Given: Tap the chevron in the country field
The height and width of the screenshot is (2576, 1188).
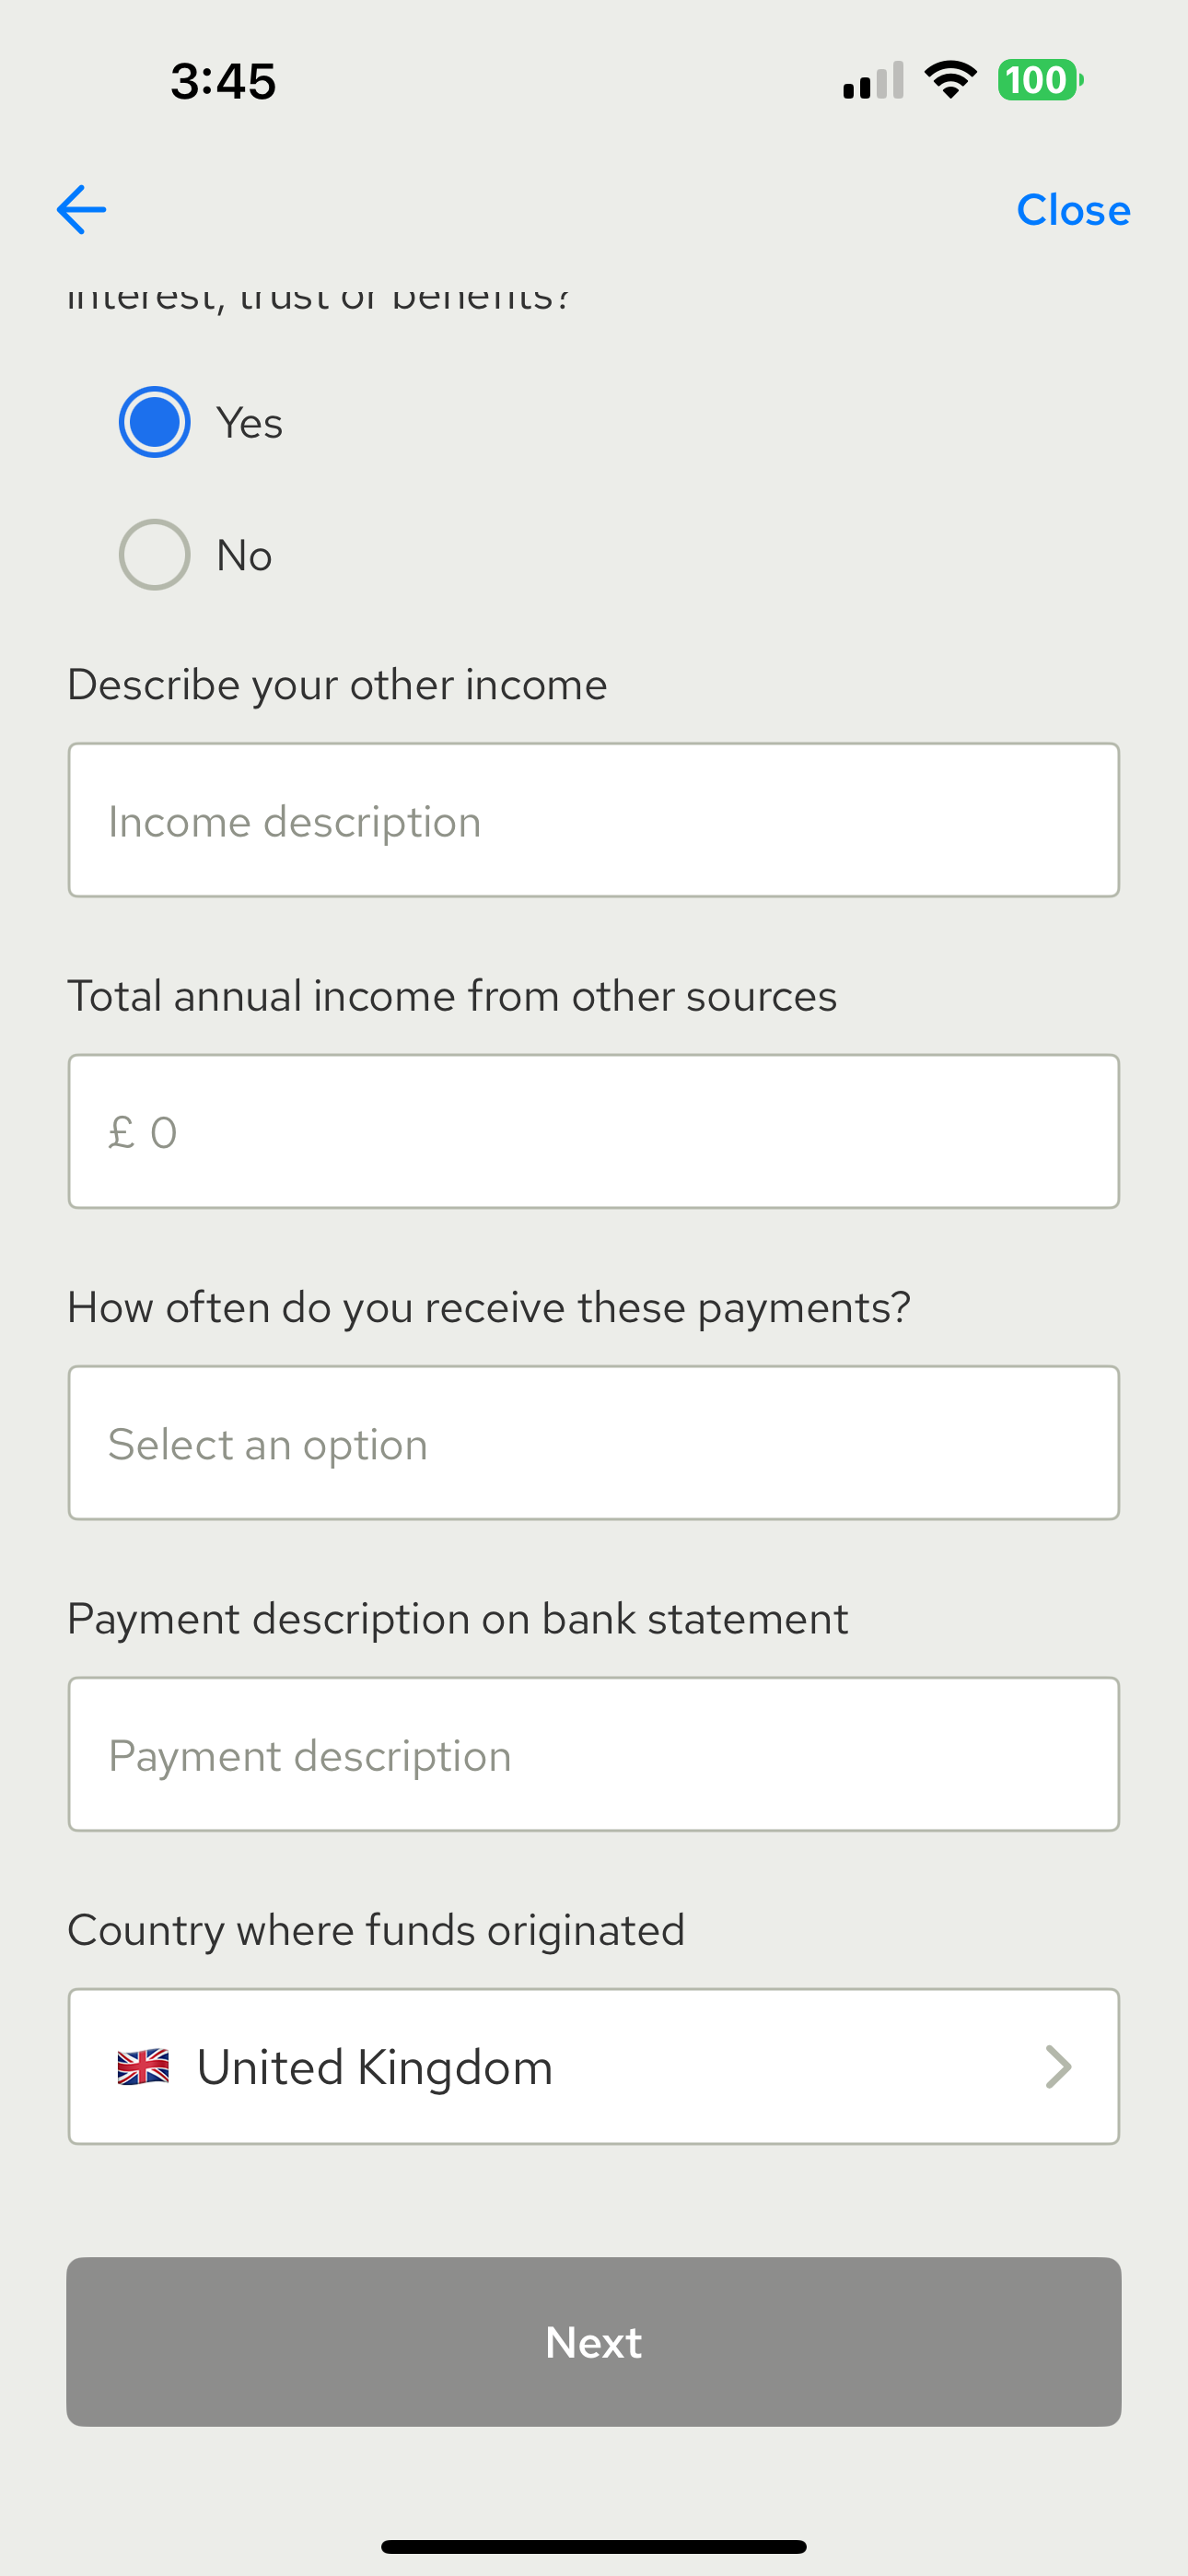Looking at the screenshot, I should pos(1058,2066).
